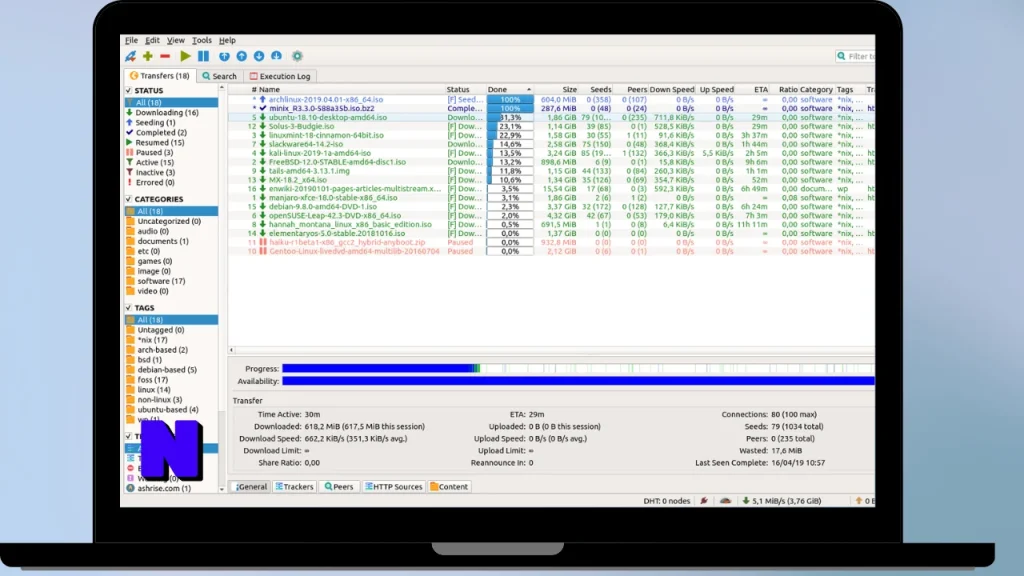Click the Status column header
The height and width of the screenshot is (576, 1024).
(458, 89)
